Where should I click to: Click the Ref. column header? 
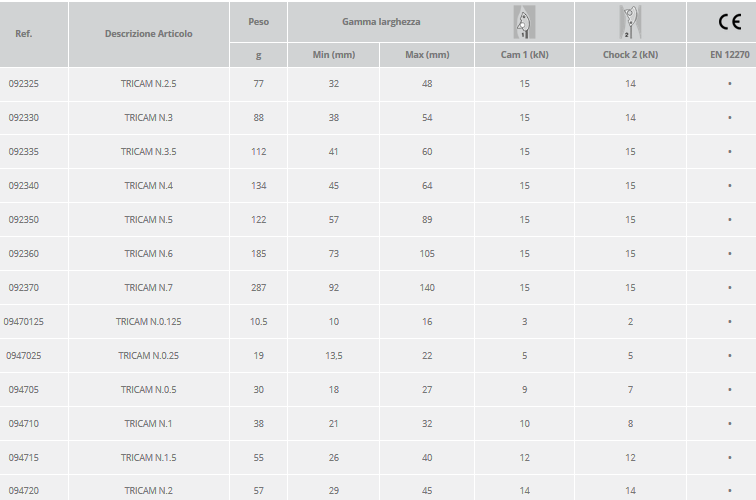[24, 34]
